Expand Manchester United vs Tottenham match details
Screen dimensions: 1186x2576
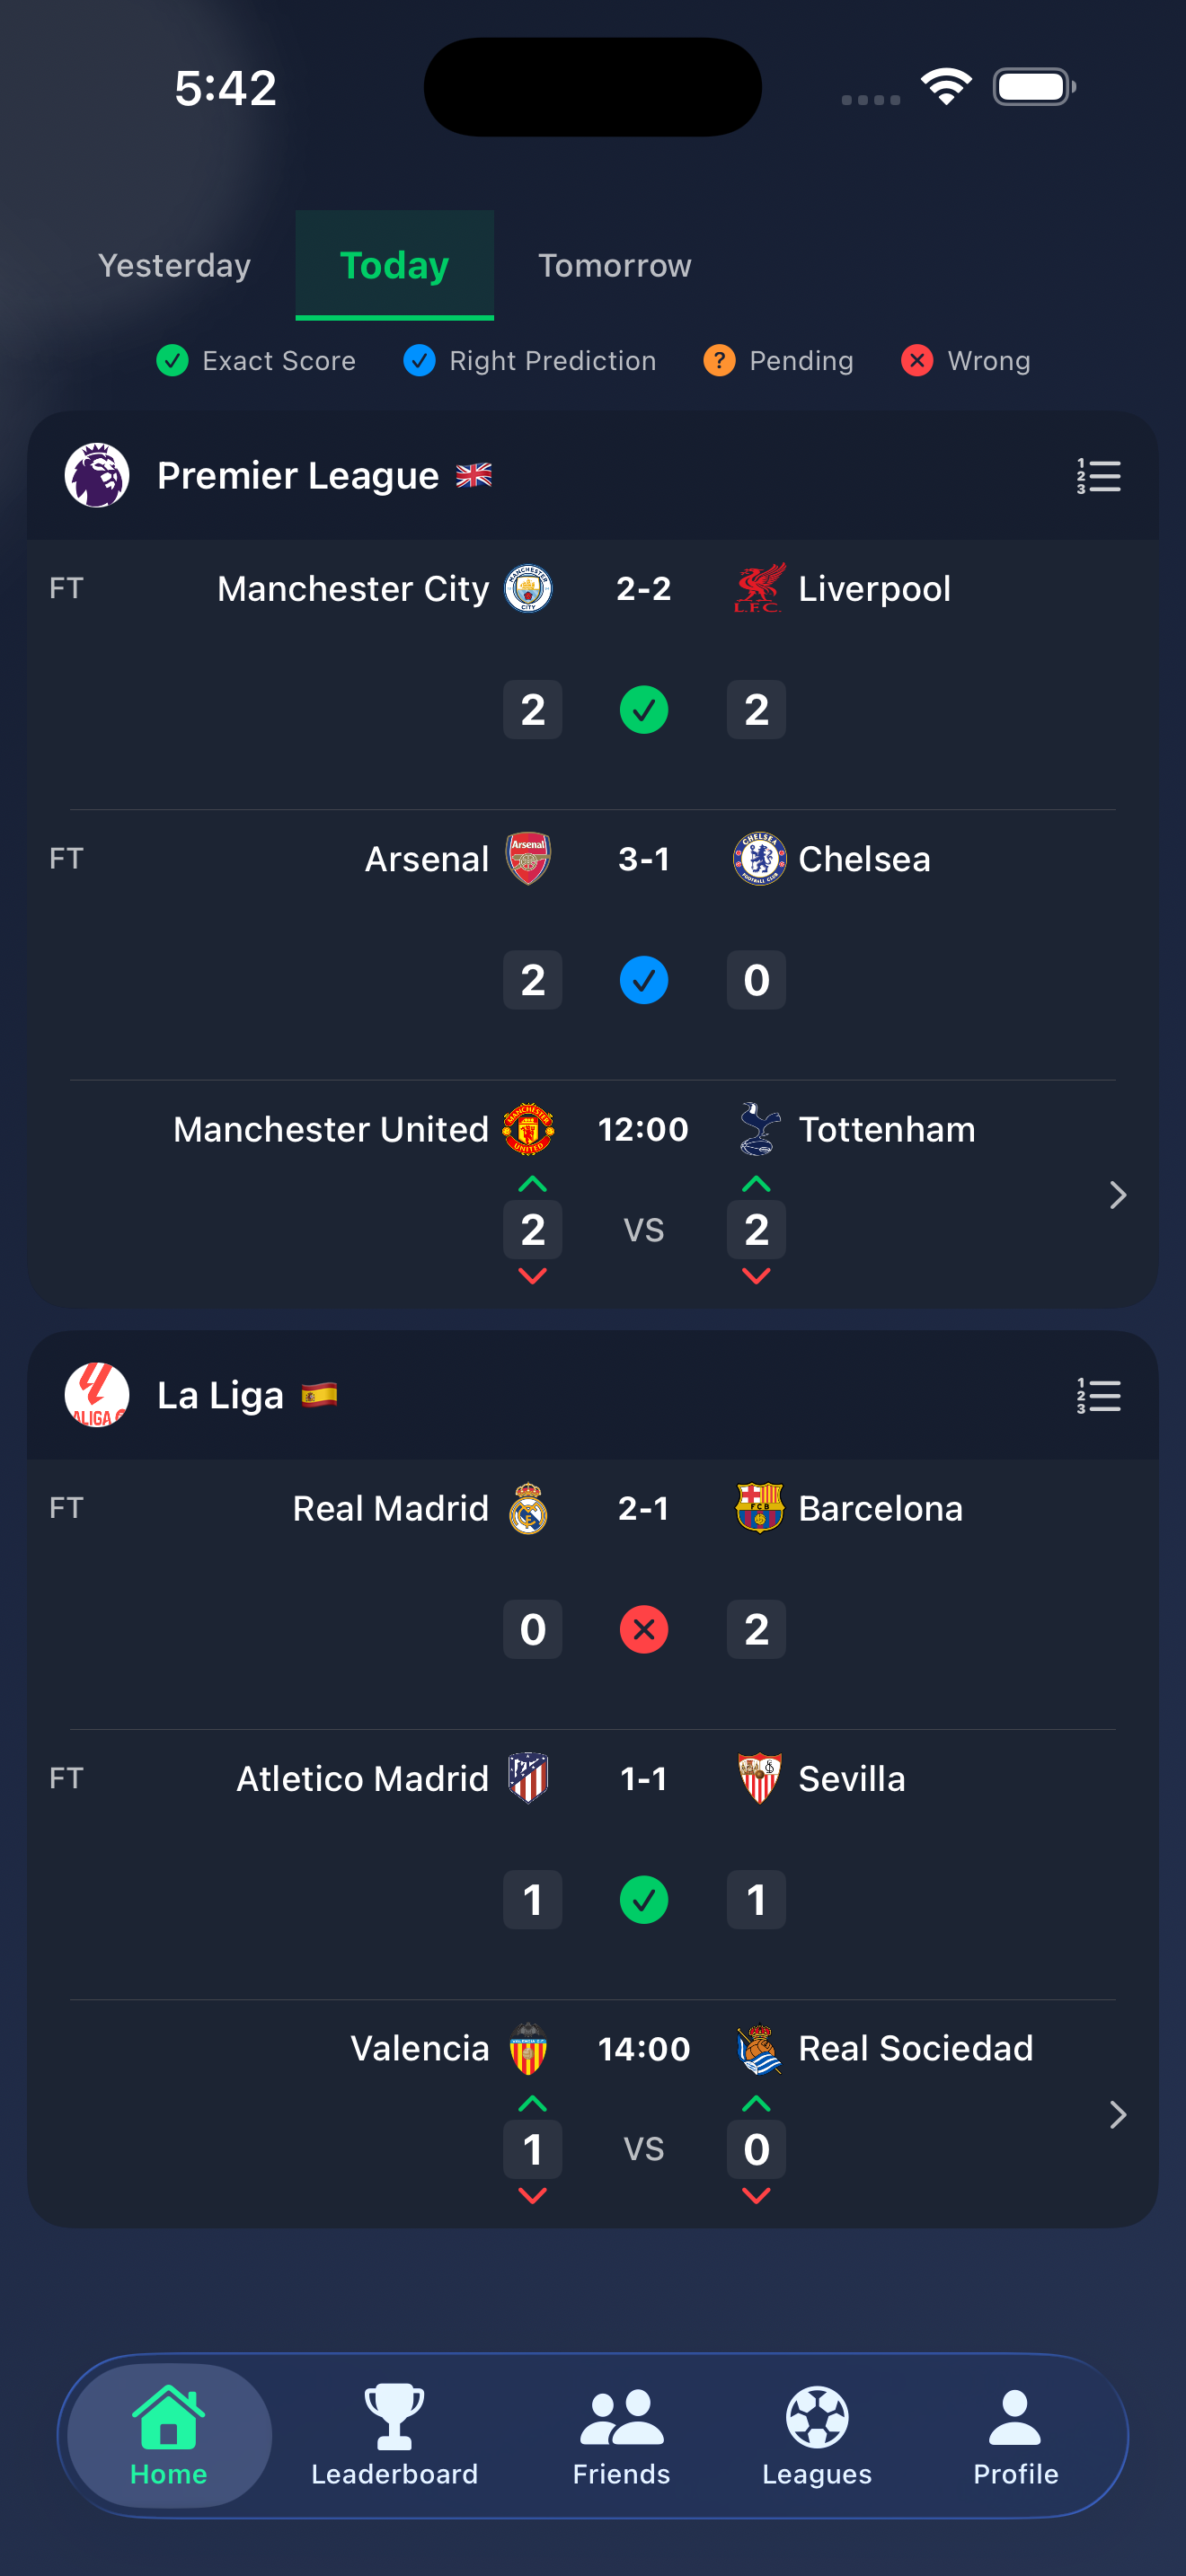(x=1116, y=1195)
